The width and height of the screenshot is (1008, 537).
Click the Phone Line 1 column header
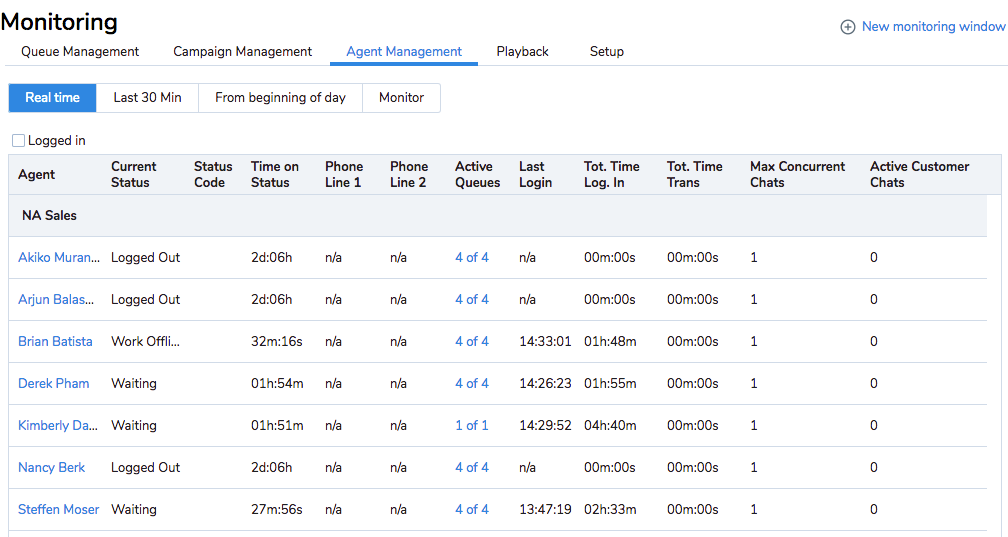344,174
